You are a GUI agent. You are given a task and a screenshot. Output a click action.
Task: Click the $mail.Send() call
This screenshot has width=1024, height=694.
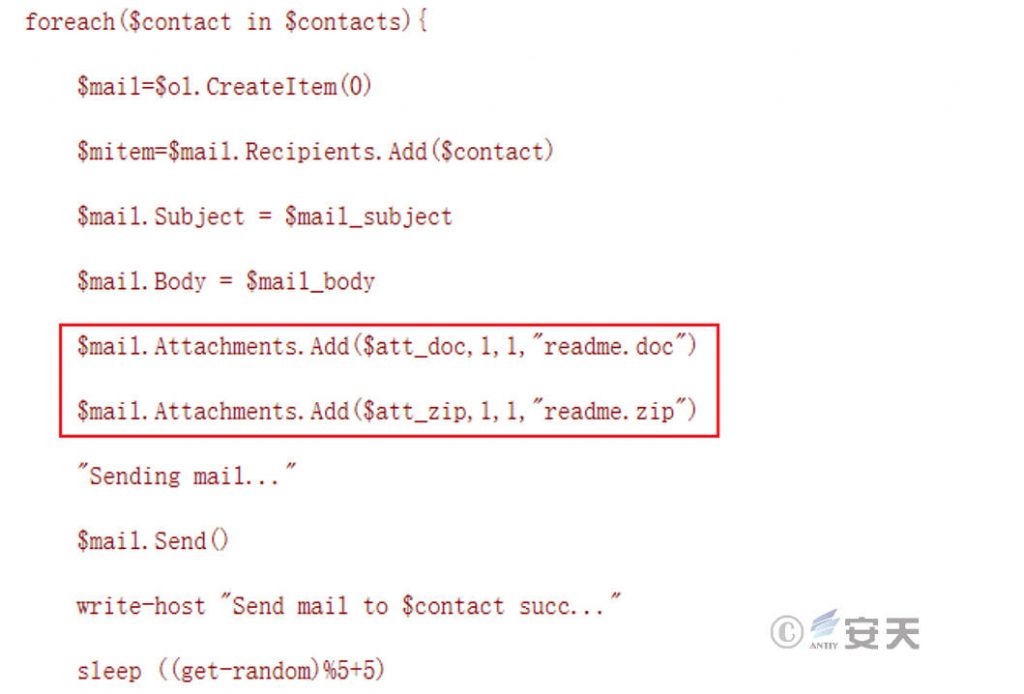pyautogui.click(x=152, y=541)
